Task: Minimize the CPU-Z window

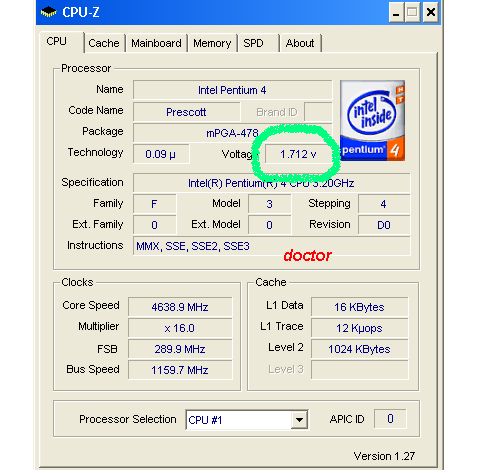Action: point(396,13)
